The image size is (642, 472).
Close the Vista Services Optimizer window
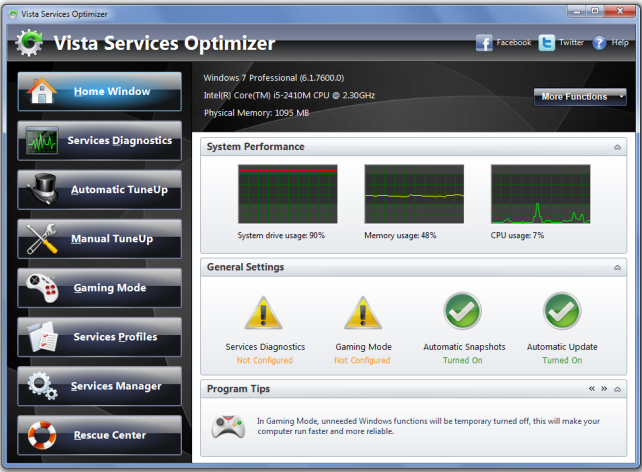pos(620,11)
